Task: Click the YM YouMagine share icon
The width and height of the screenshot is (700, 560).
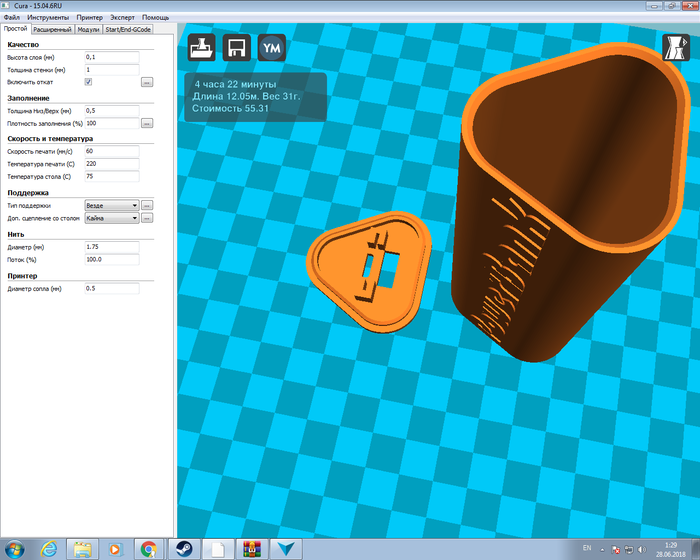Action: (x=271, y=49)
